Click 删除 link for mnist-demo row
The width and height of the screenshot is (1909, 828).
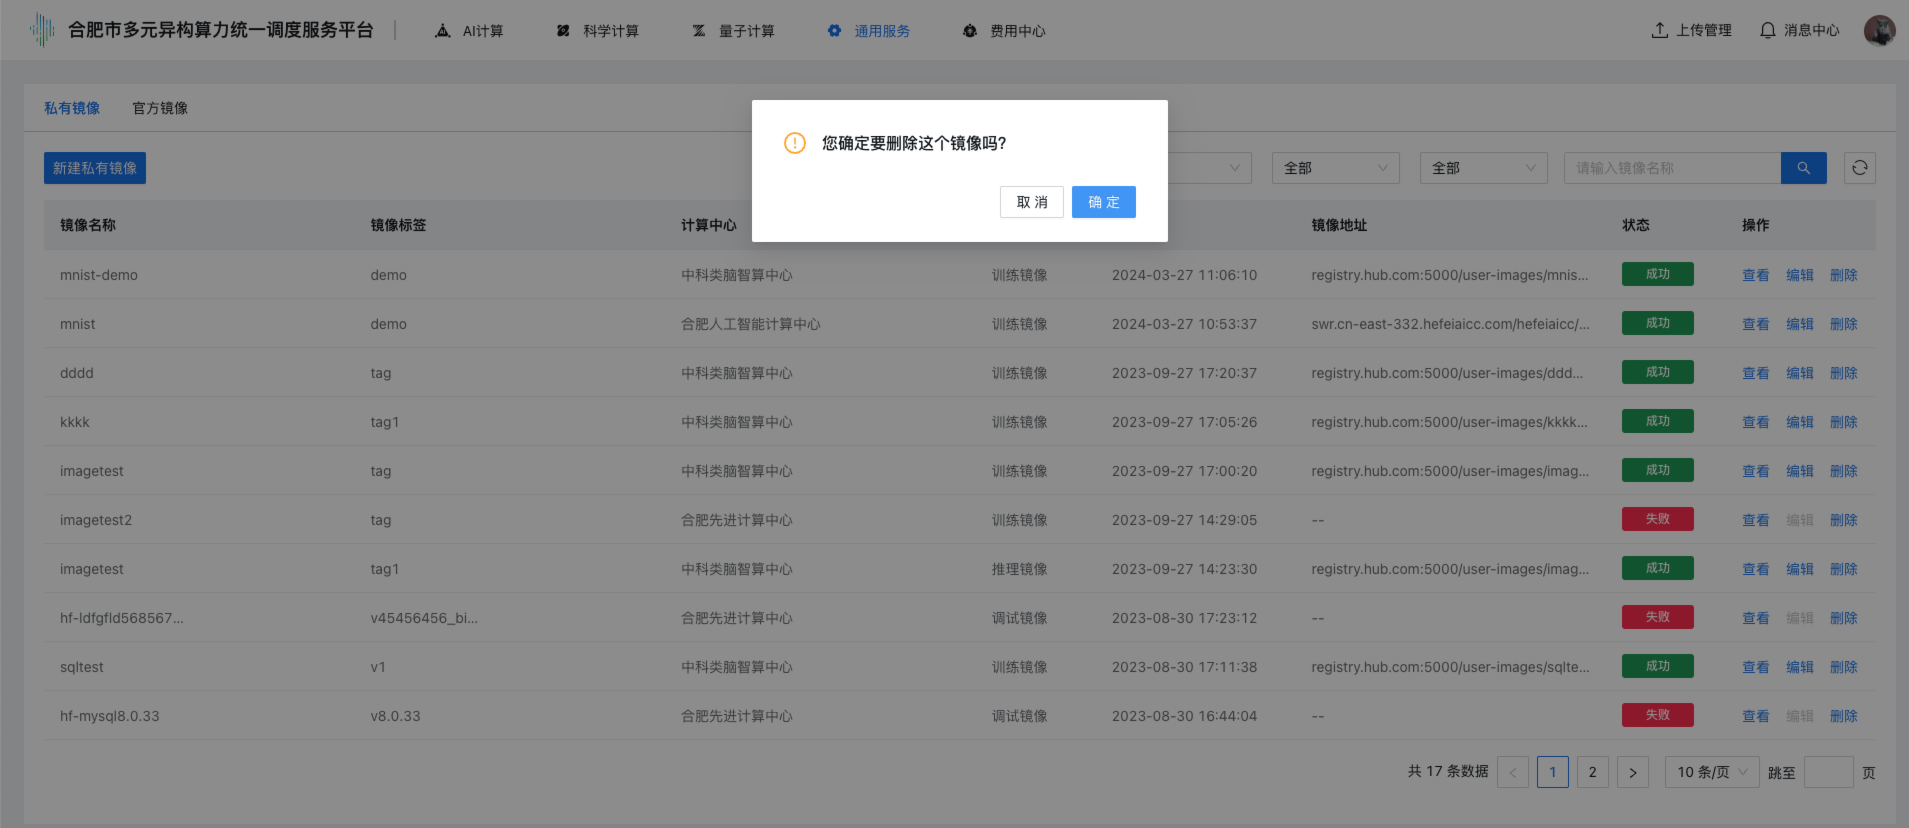(1843, 275)
